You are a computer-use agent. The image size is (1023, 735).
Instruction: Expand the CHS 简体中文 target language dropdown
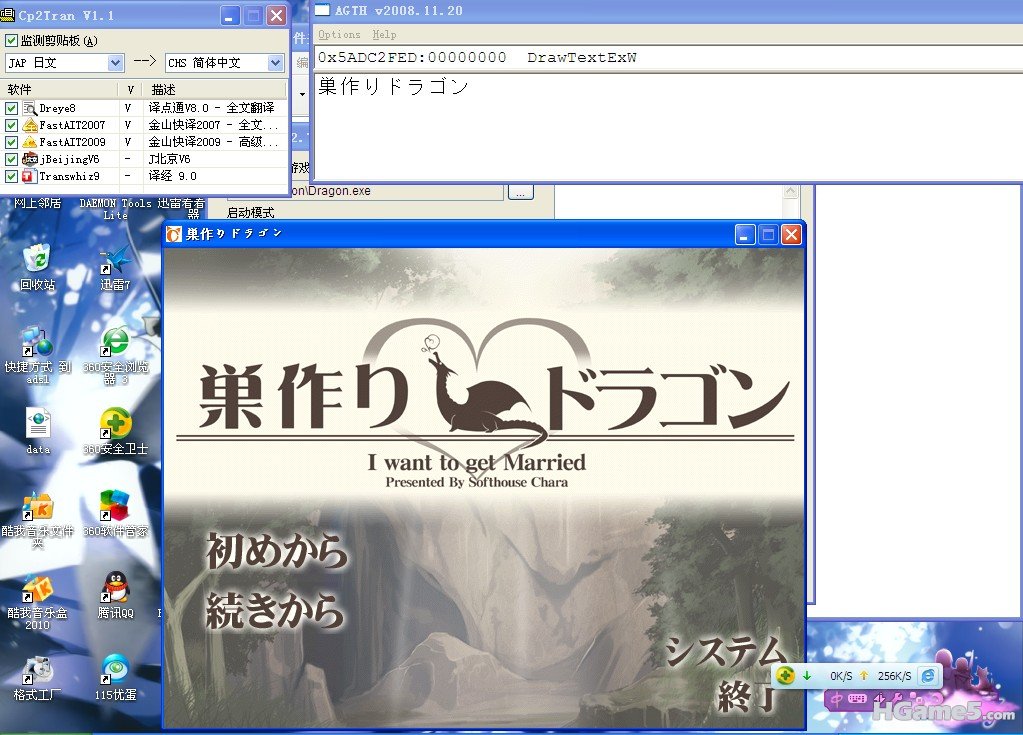(275, 63)
